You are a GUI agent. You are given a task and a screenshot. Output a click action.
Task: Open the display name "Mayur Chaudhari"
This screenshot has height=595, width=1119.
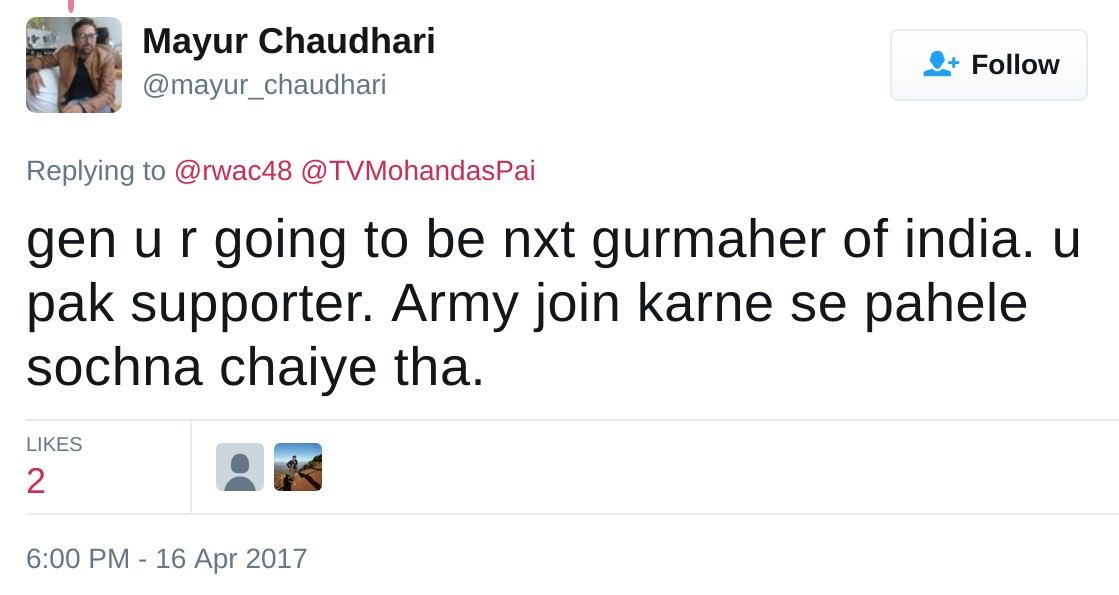coord(289,41)
